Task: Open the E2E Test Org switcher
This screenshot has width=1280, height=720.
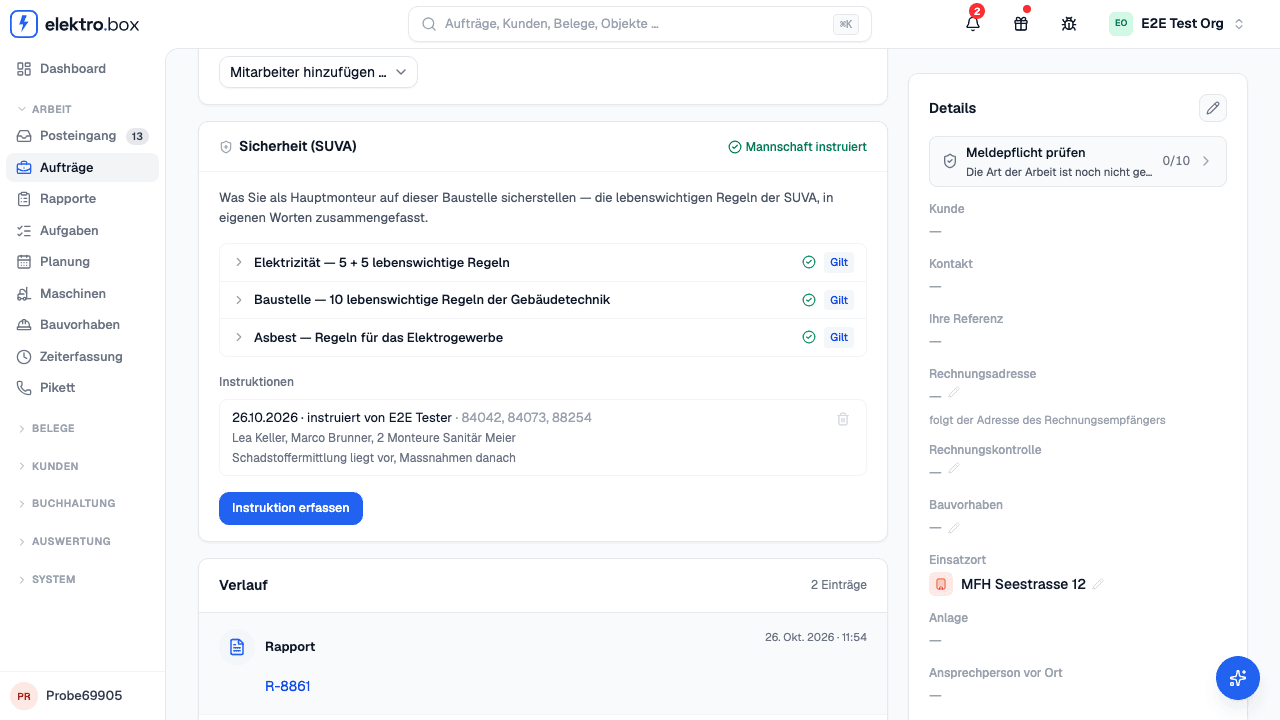Action: [1177, 24]
